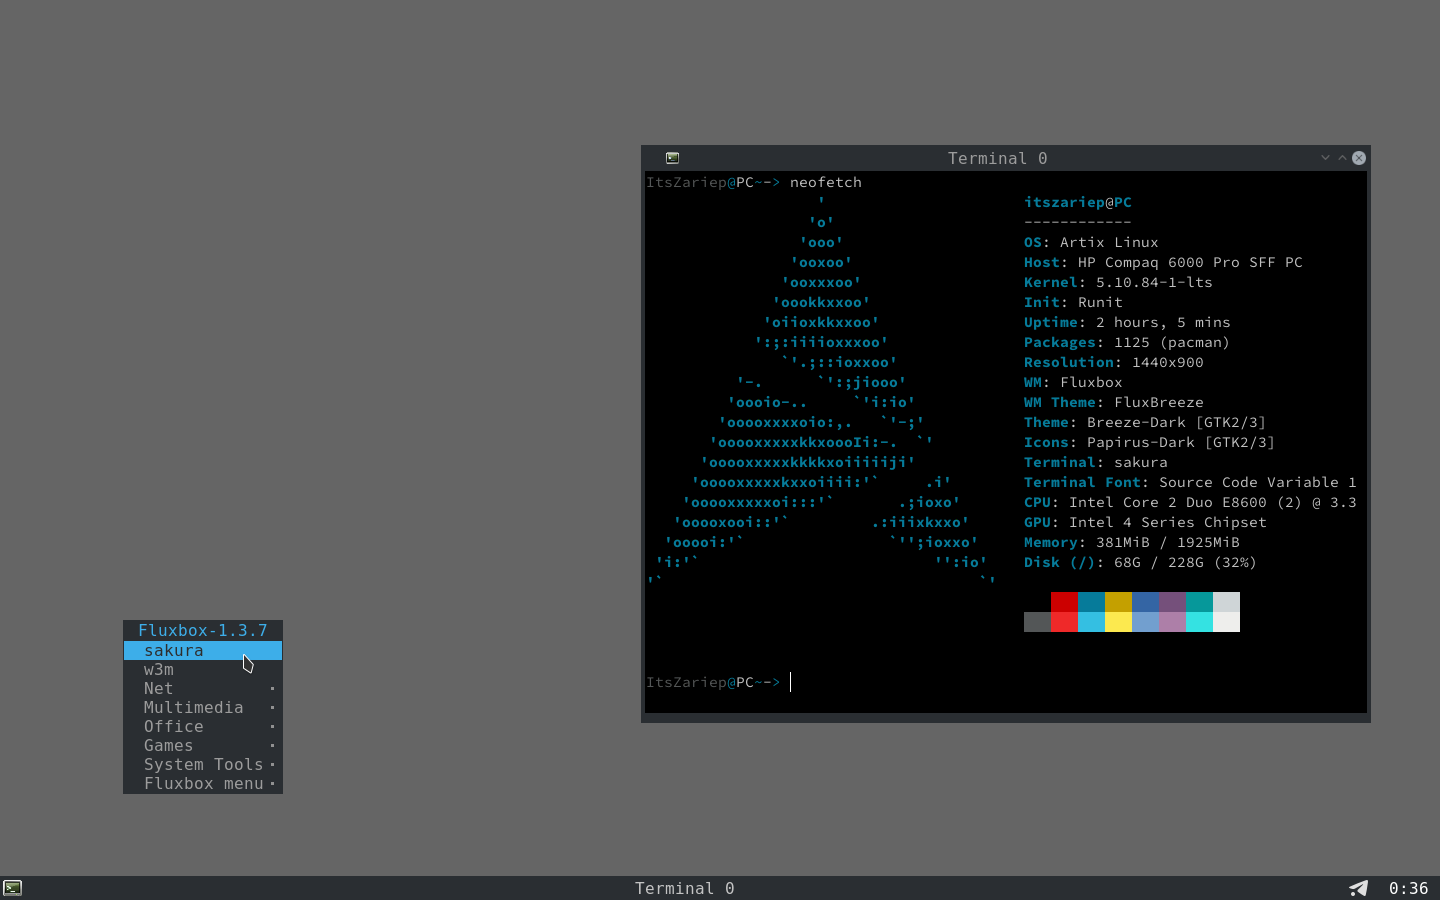Viewport: 1440px width, 900px height.
Task: Expand the System Tools submenu
Action: (203, 765)
